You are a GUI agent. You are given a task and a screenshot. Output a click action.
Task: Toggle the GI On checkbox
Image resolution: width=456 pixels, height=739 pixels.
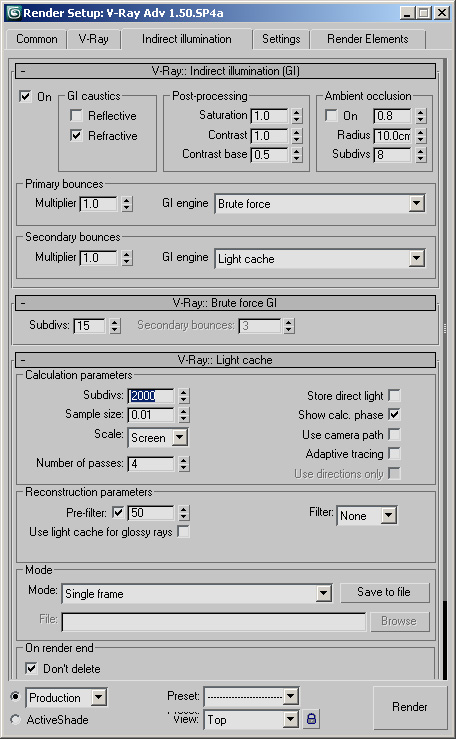25,96
